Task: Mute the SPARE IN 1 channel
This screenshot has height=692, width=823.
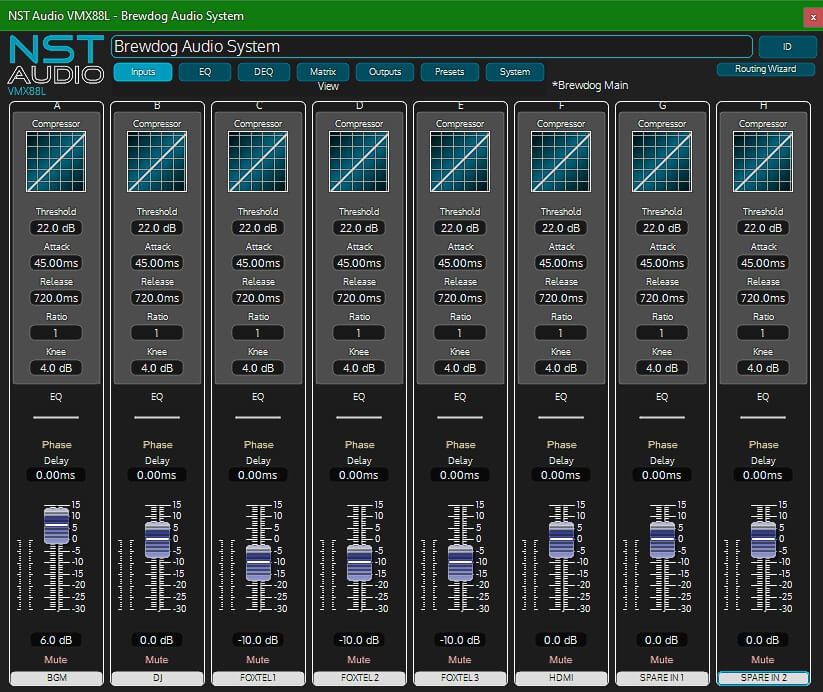Action: [x=662, y=659]
